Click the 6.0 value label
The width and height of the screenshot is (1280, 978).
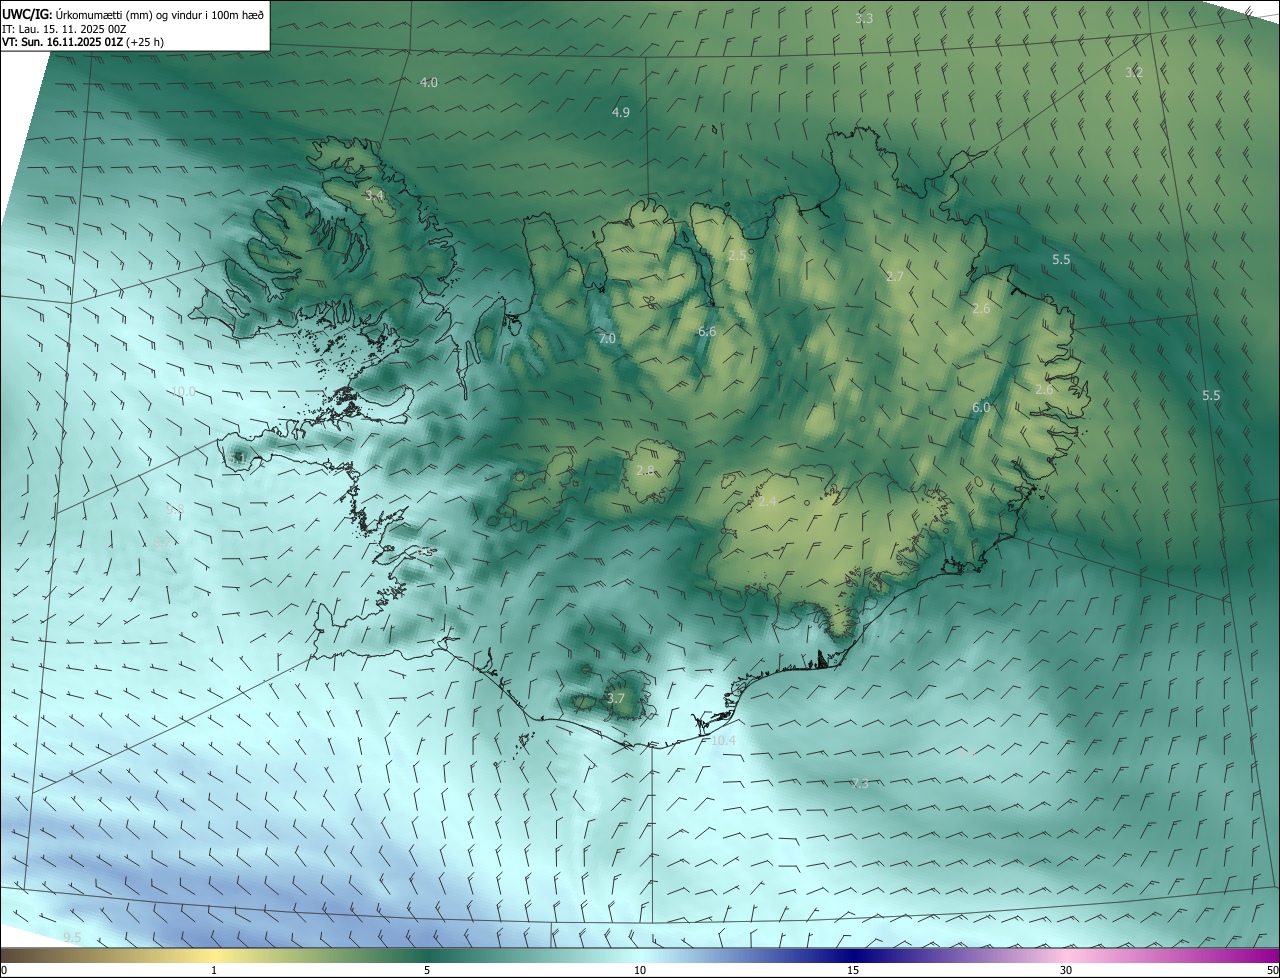point(981,407)
